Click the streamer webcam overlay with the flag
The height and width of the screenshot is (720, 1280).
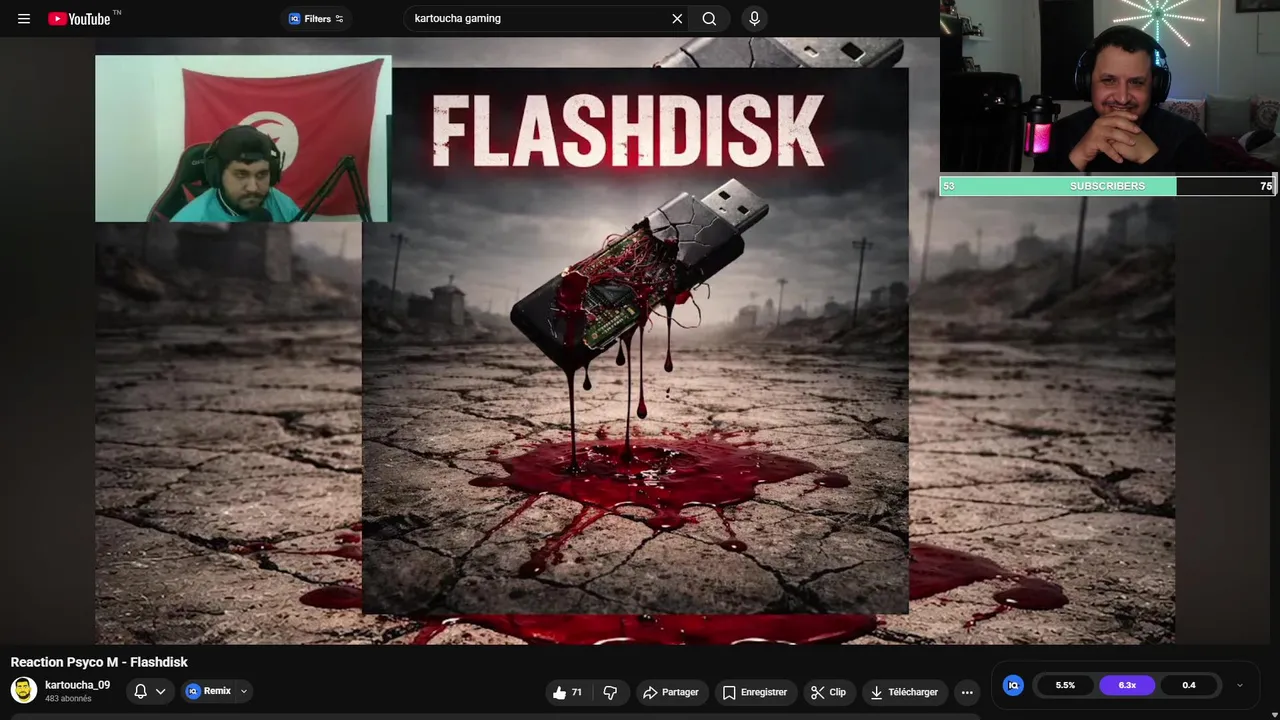pyautogui.click(x=243, y=138)
